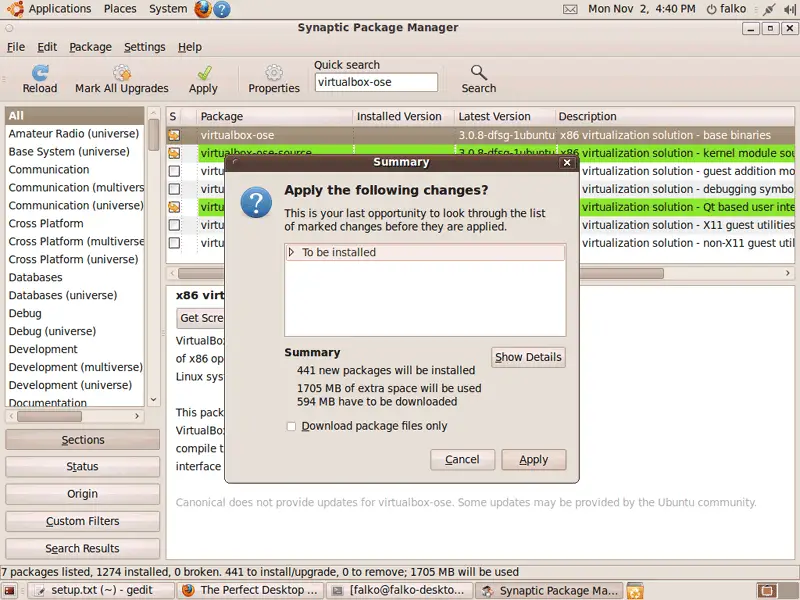Click the Origin filter button

coord(82,494)
